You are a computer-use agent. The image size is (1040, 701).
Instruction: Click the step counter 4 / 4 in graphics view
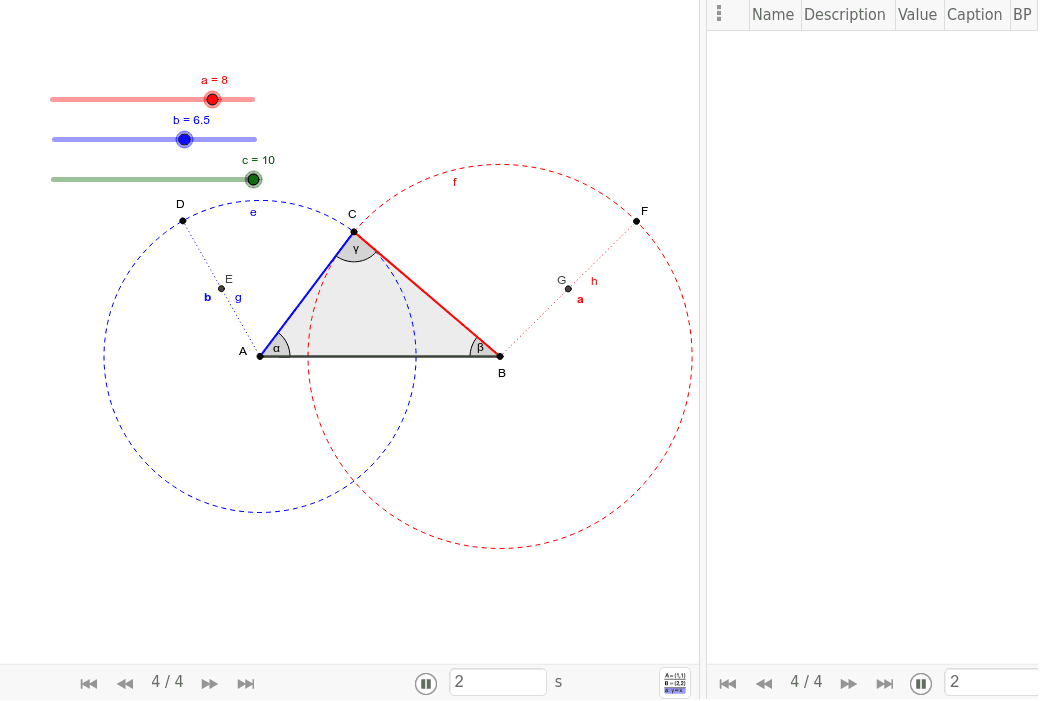pyautogui.click(x=167, y=682)
